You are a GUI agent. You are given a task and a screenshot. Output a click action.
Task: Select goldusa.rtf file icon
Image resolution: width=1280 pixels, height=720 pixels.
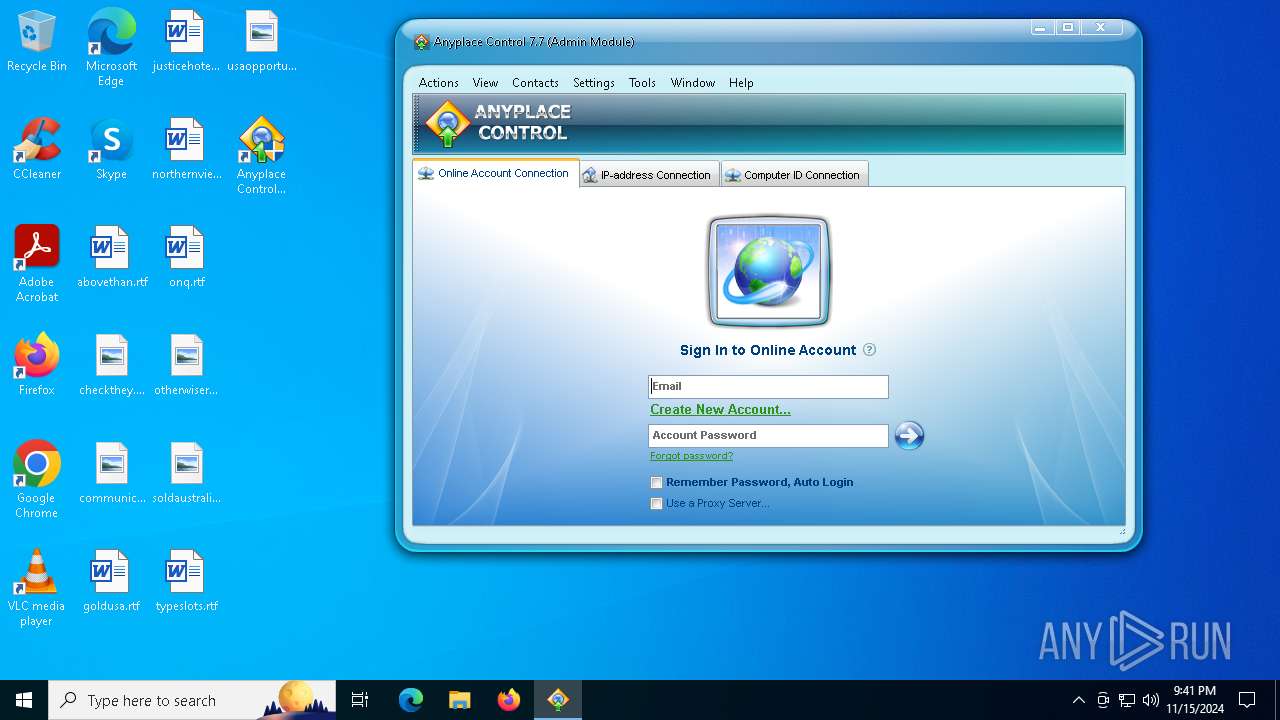coord(112,581)
